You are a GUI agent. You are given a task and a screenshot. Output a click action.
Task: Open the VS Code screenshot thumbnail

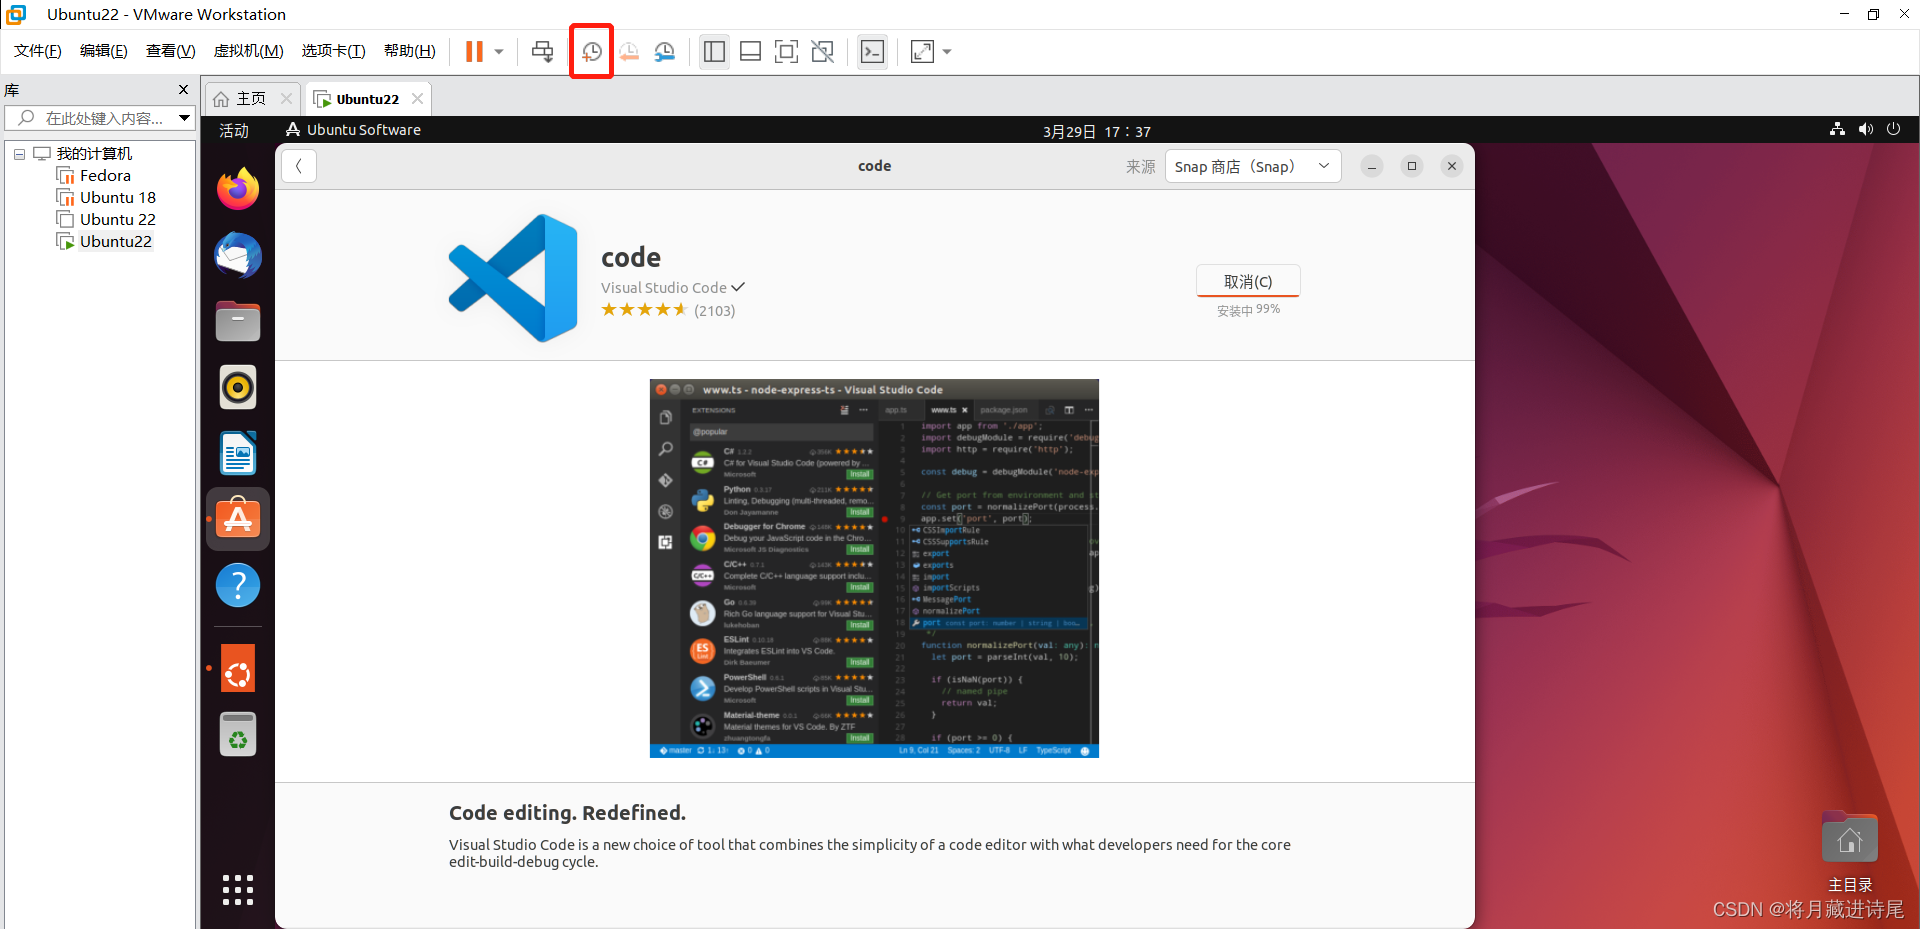tap(874, 568)
